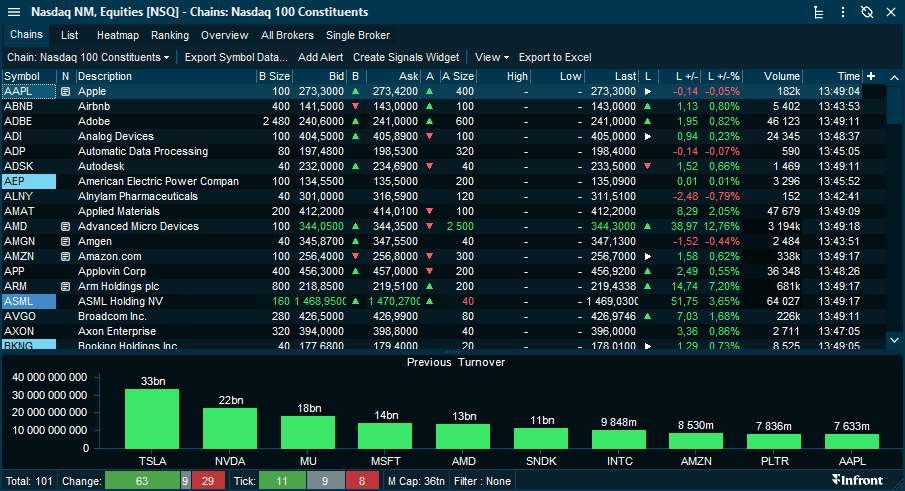The height and width of the screenshot is (491, 905).
Task: Switch to the List tab
Action: [x=69, y=35]
